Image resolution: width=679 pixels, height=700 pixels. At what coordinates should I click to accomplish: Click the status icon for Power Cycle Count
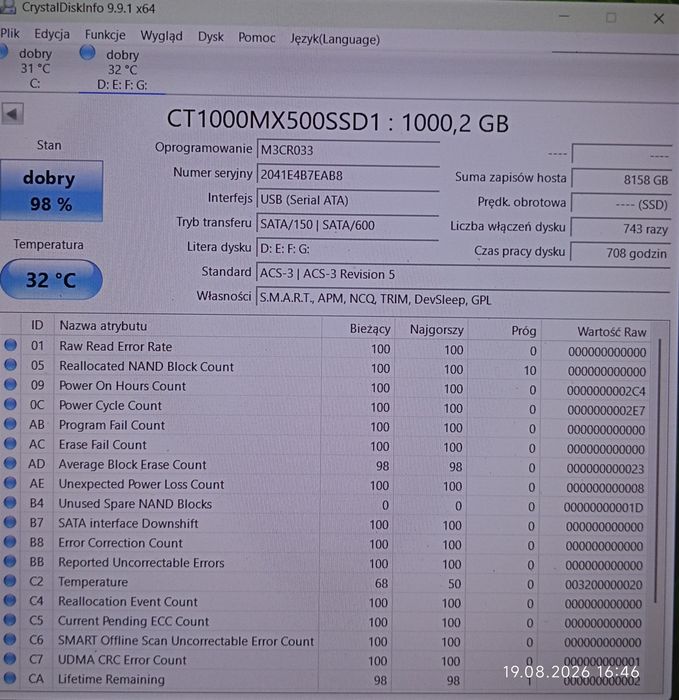10,404
